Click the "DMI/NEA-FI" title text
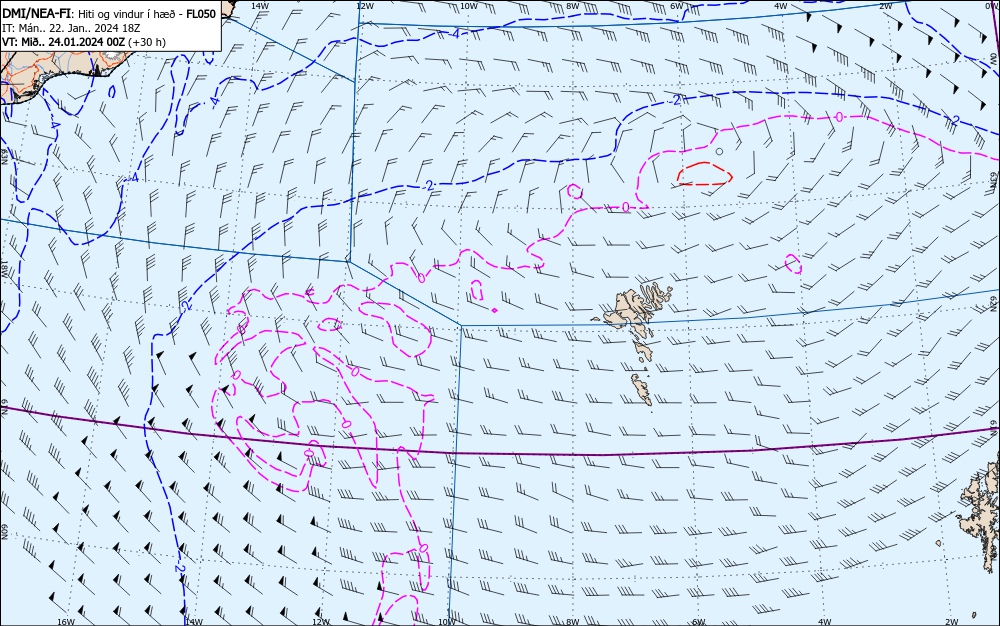Screen dimensions: 1000x626 [x=36, y=14]
